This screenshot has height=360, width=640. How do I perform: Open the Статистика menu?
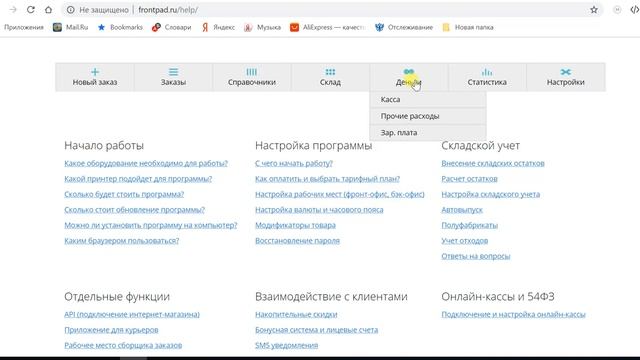pos(487,77)
